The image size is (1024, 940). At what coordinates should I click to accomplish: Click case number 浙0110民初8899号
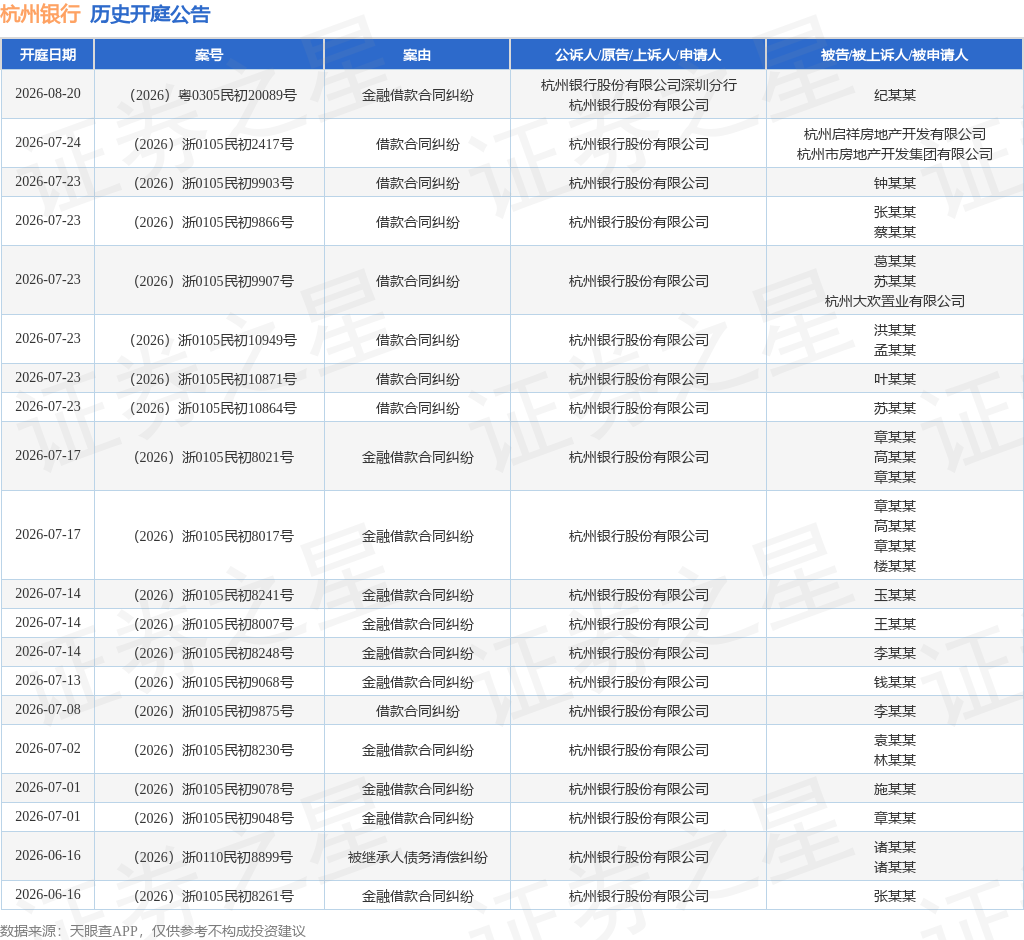[213, 857]
